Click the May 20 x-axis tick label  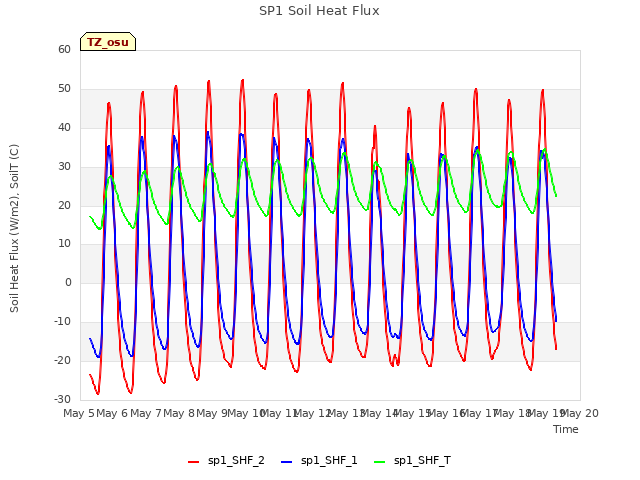click(580, 413)
